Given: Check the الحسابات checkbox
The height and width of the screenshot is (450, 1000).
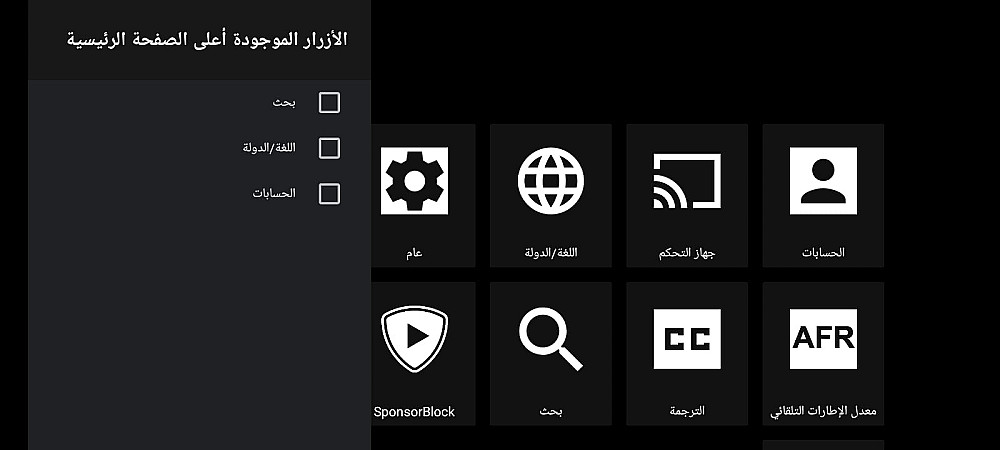Looking at the screenshot, I should click(x=329, y=194).
